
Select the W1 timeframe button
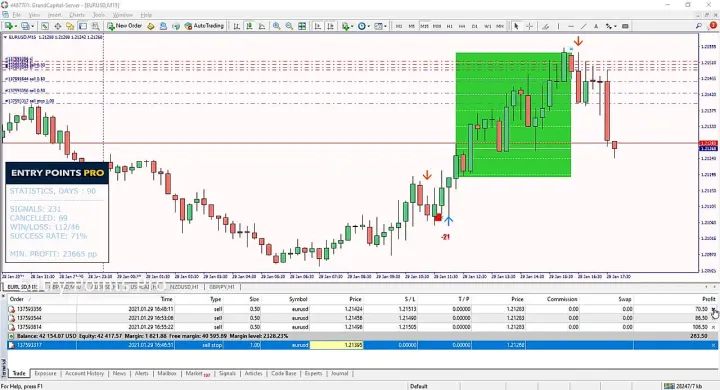tap(488, 26)
